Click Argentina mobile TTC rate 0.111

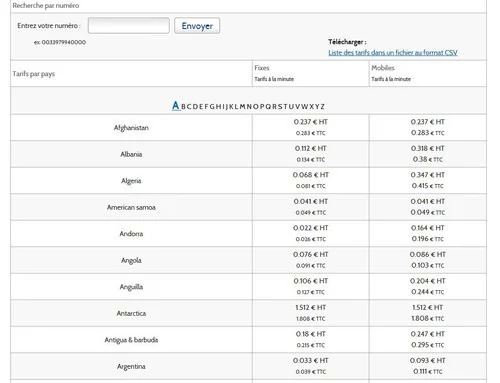pyautogui.click(x=428, y=371)
